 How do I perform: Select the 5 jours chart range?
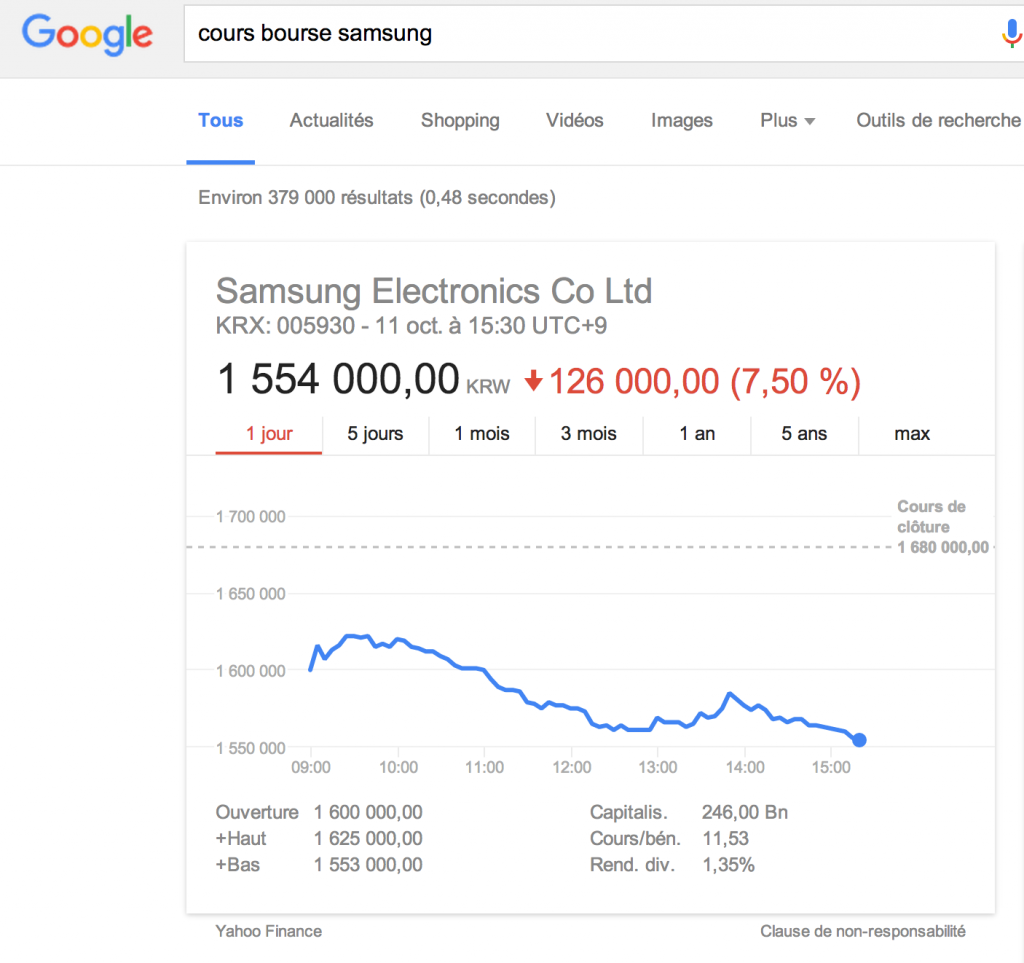375,434
